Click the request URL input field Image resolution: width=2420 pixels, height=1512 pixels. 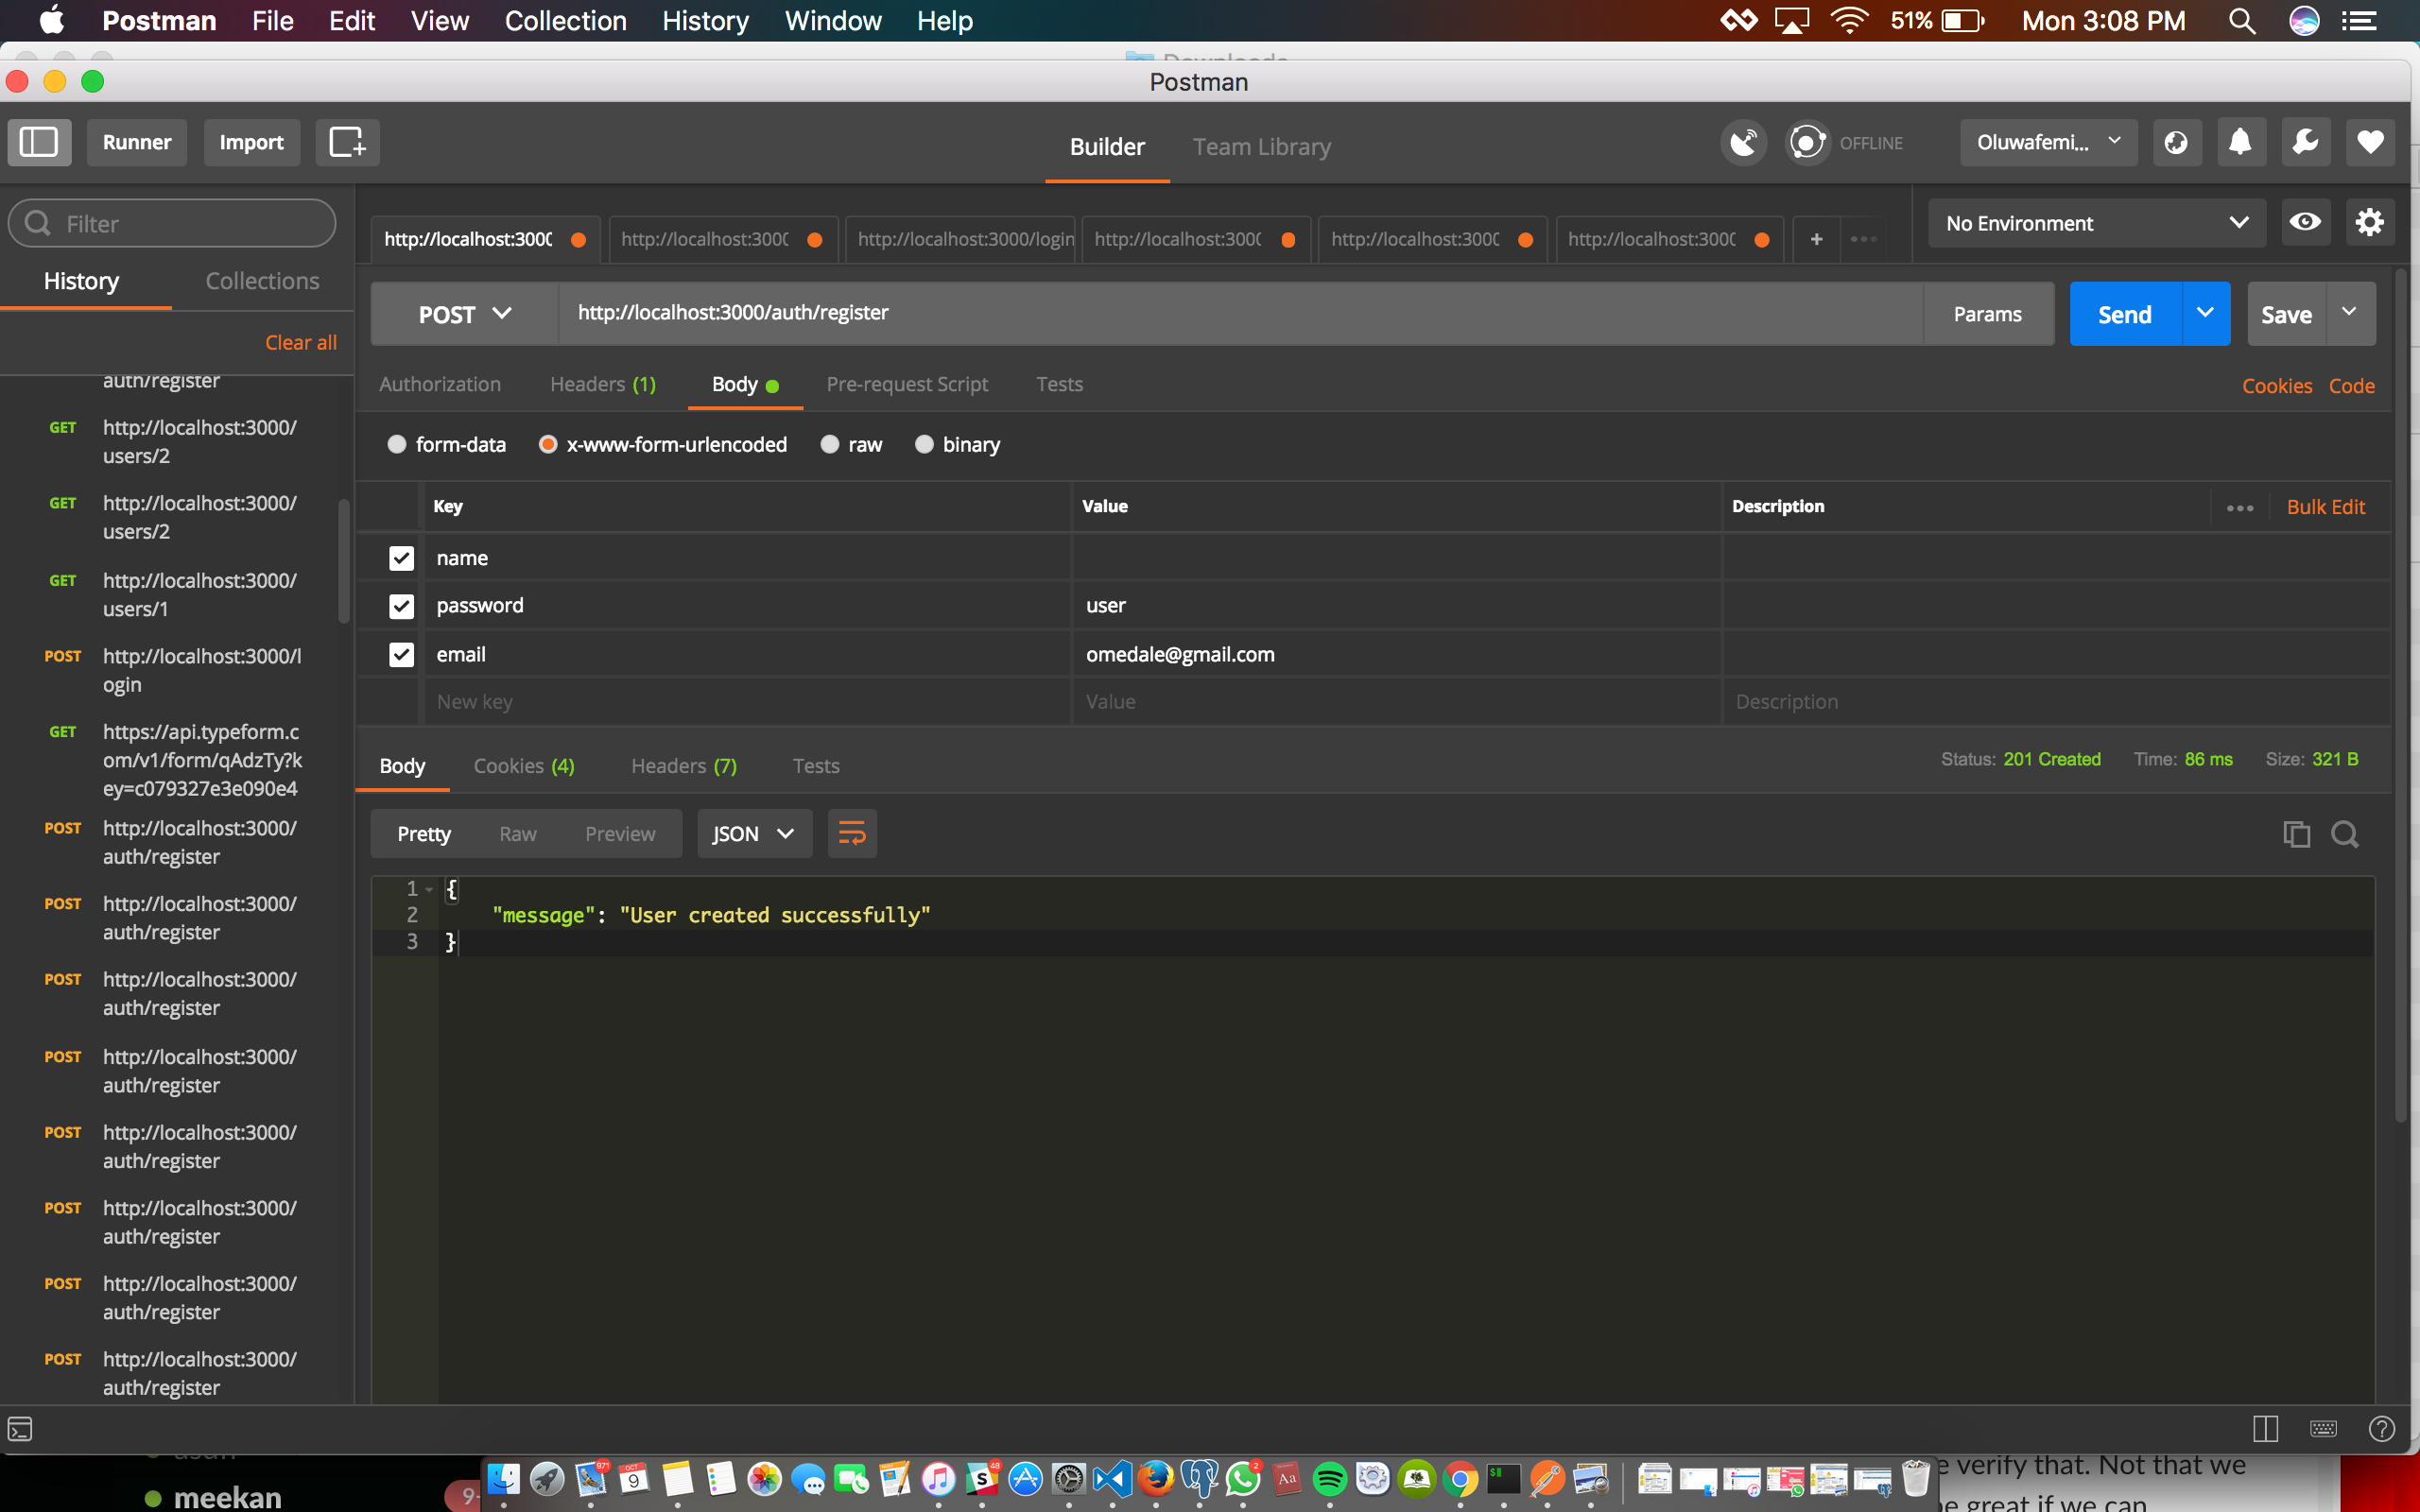coord(1240,313)
